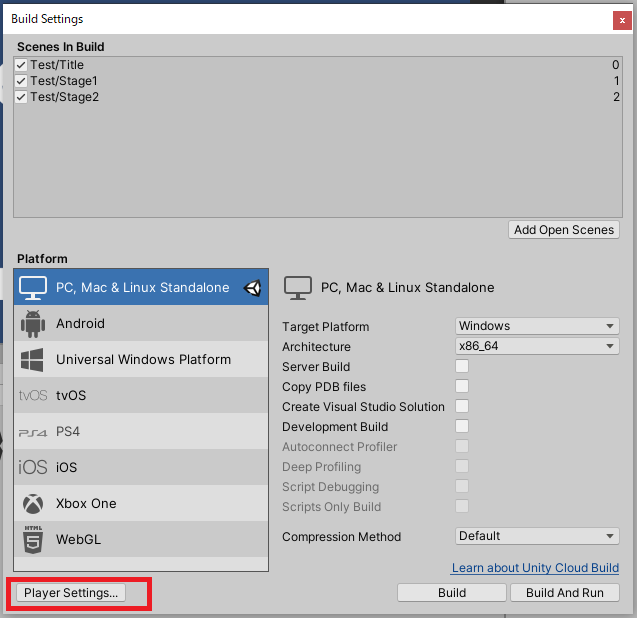Uncheck the Test/Stage1 scene checkbox
Viewport: 637px width, 618px height.
pyautogui.click(x=21, y=81)
